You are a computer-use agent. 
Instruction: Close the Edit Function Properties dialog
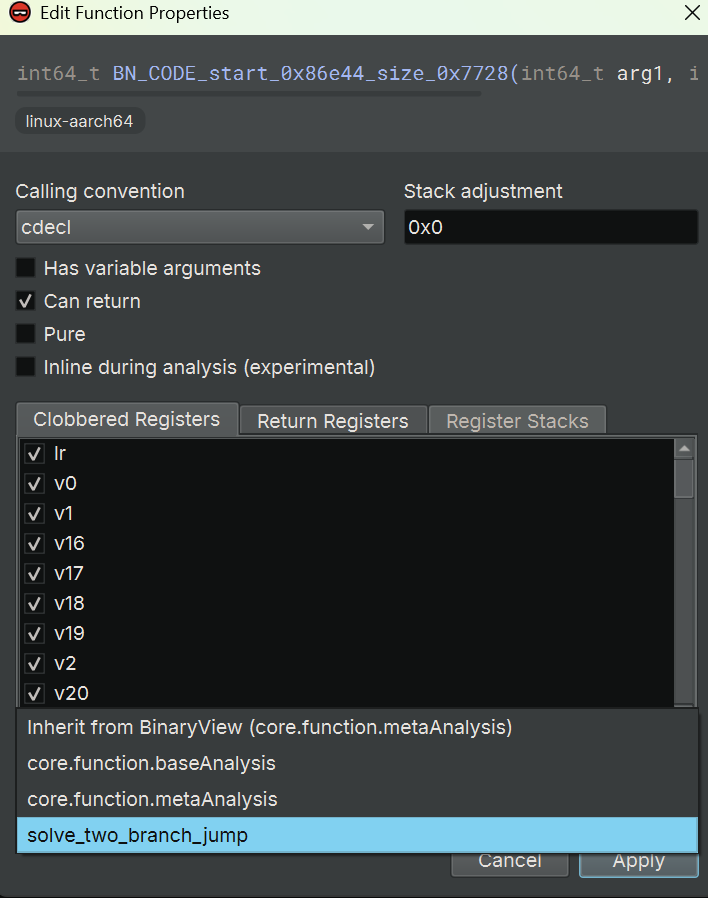(691, 13)
